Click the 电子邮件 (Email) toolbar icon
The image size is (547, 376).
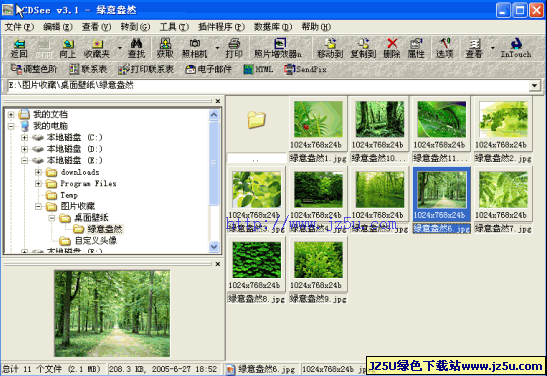[208, 69]
